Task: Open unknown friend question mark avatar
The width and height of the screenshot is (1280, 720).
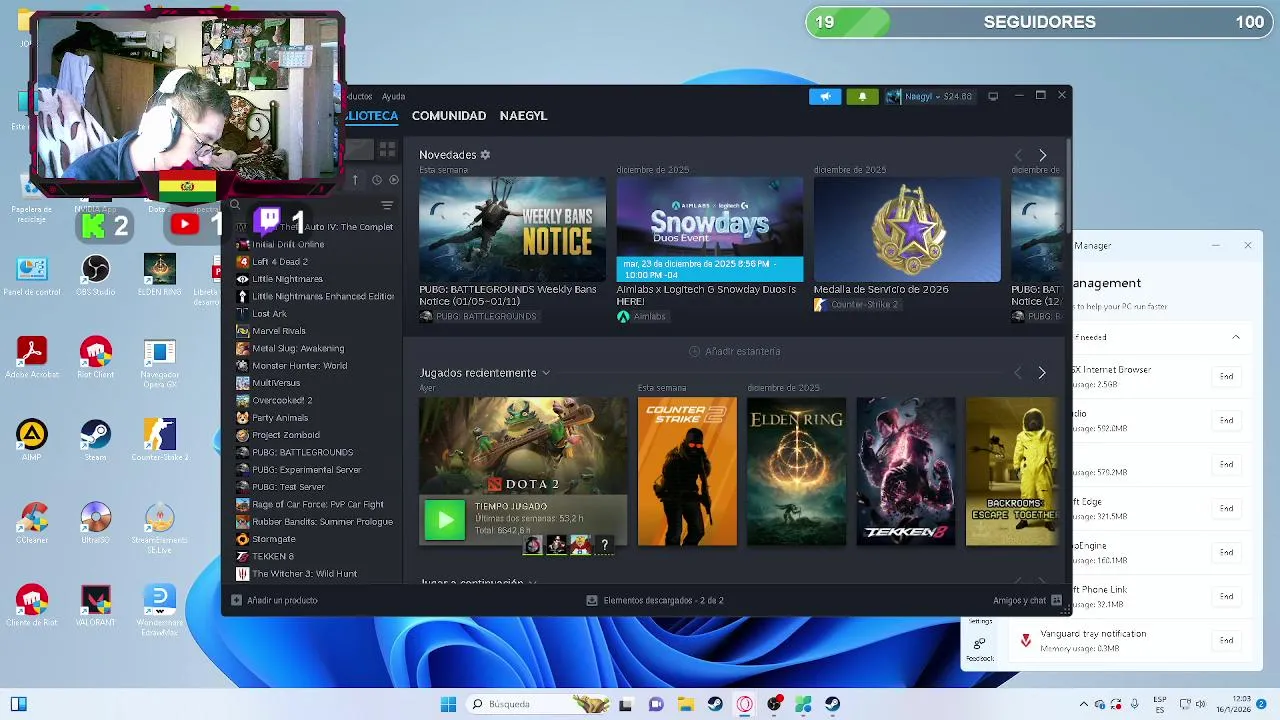Action: (x=604, y=545)
